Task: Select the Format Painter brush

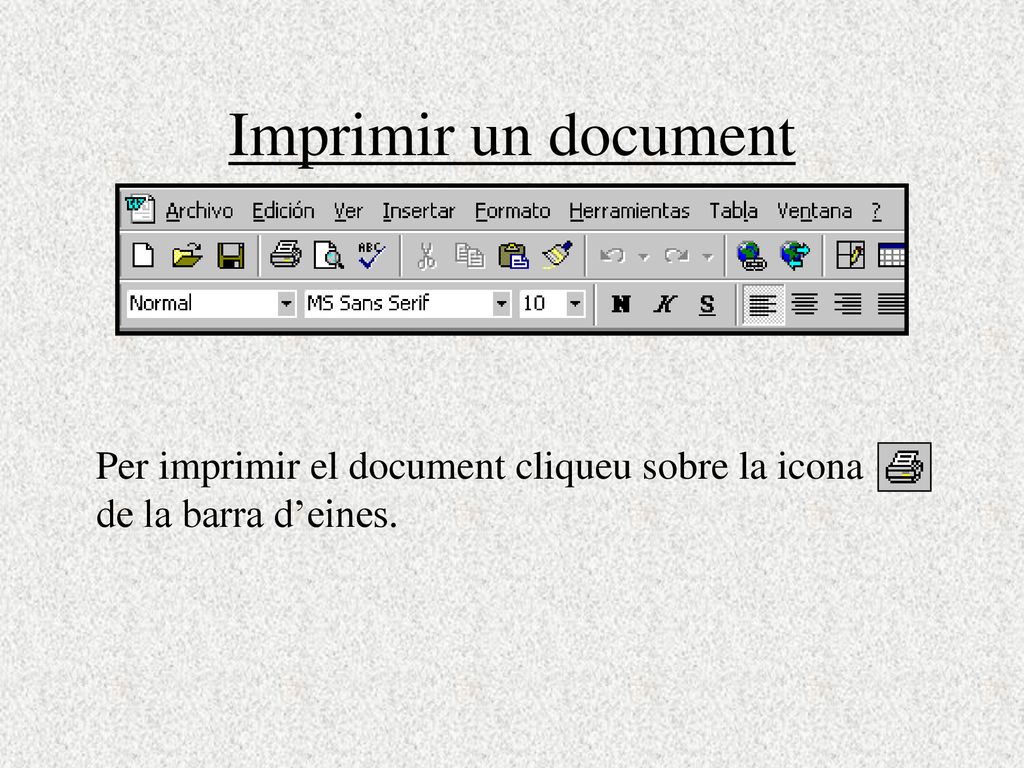Action: point(557,255)
